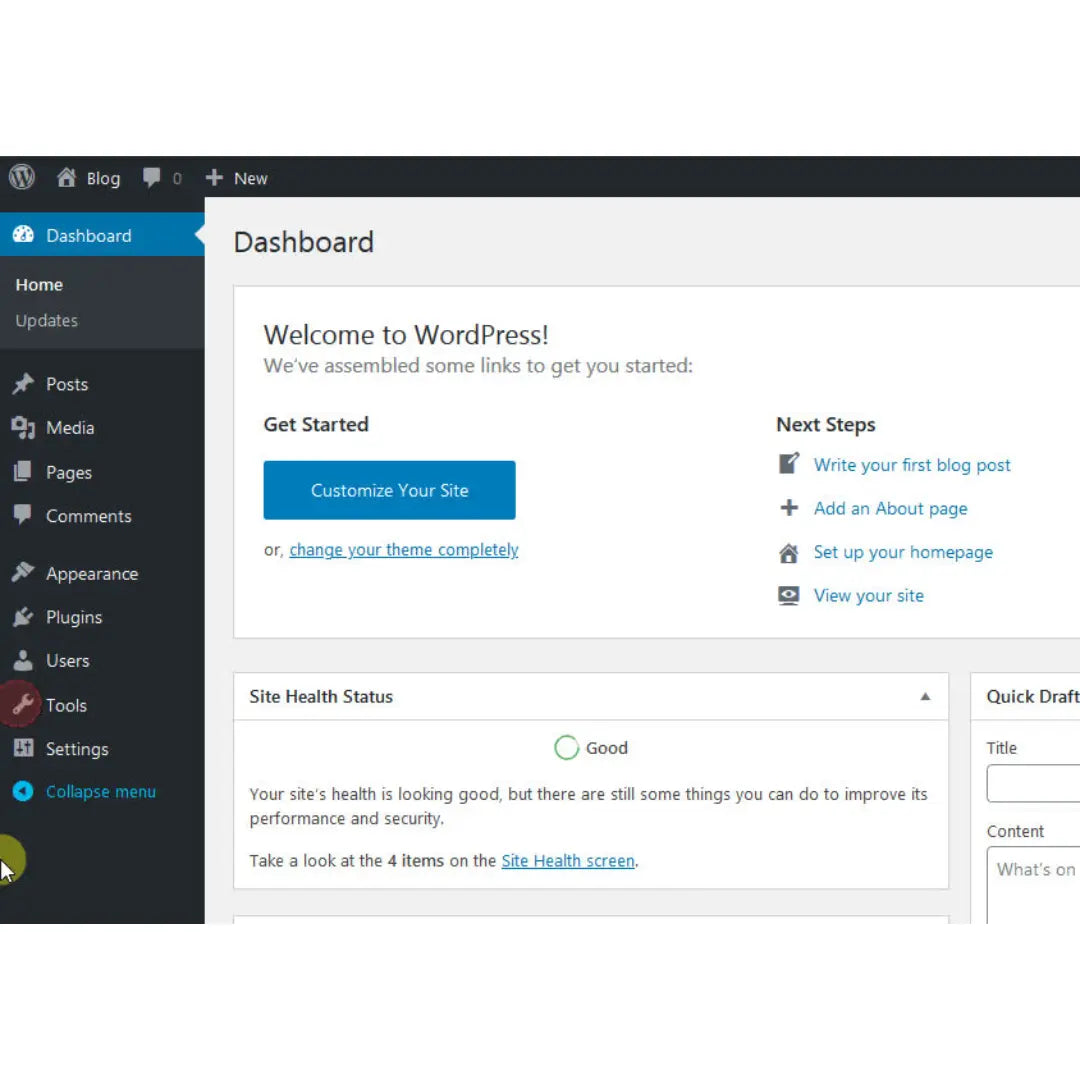Open Updates under Dashboard
This screenshot has width=1080, height=1080.
coord(46,321)
